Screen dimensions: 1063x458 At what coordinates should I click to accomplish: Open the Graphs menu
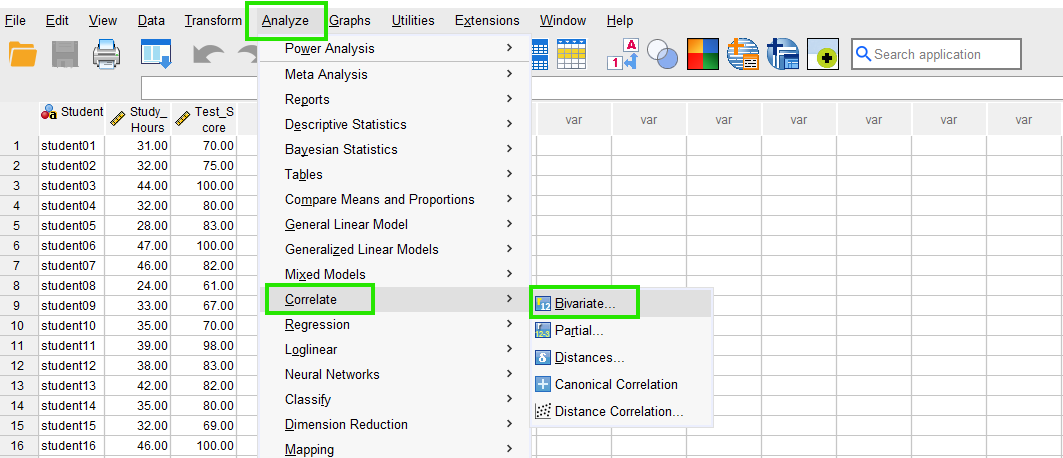pyautogui.click(x=349, y=20)
